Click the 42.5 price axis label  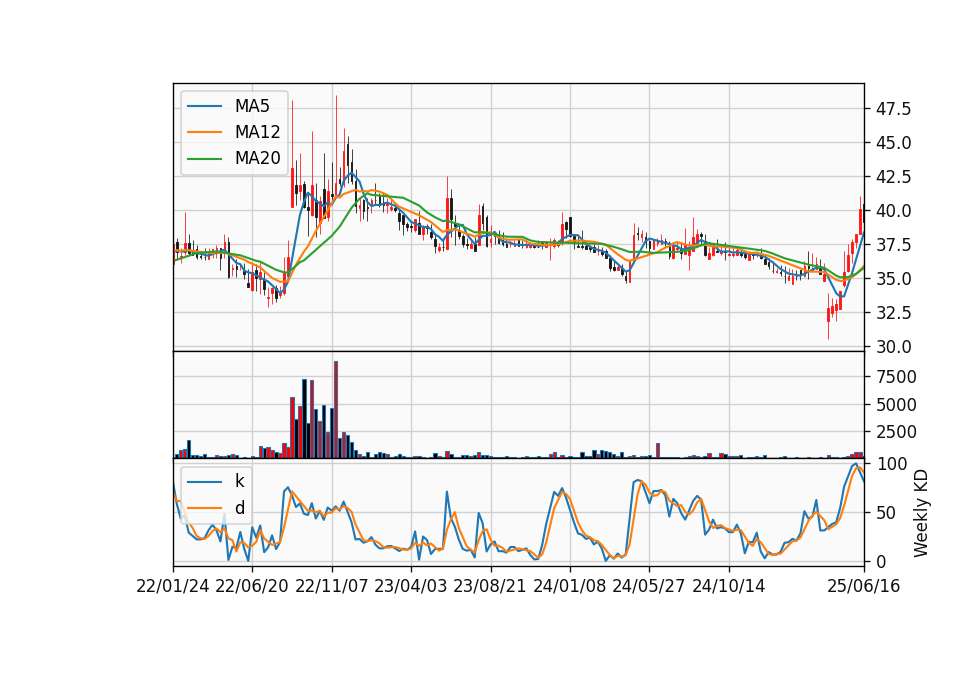pyautogui.click(x=894, y=177)
